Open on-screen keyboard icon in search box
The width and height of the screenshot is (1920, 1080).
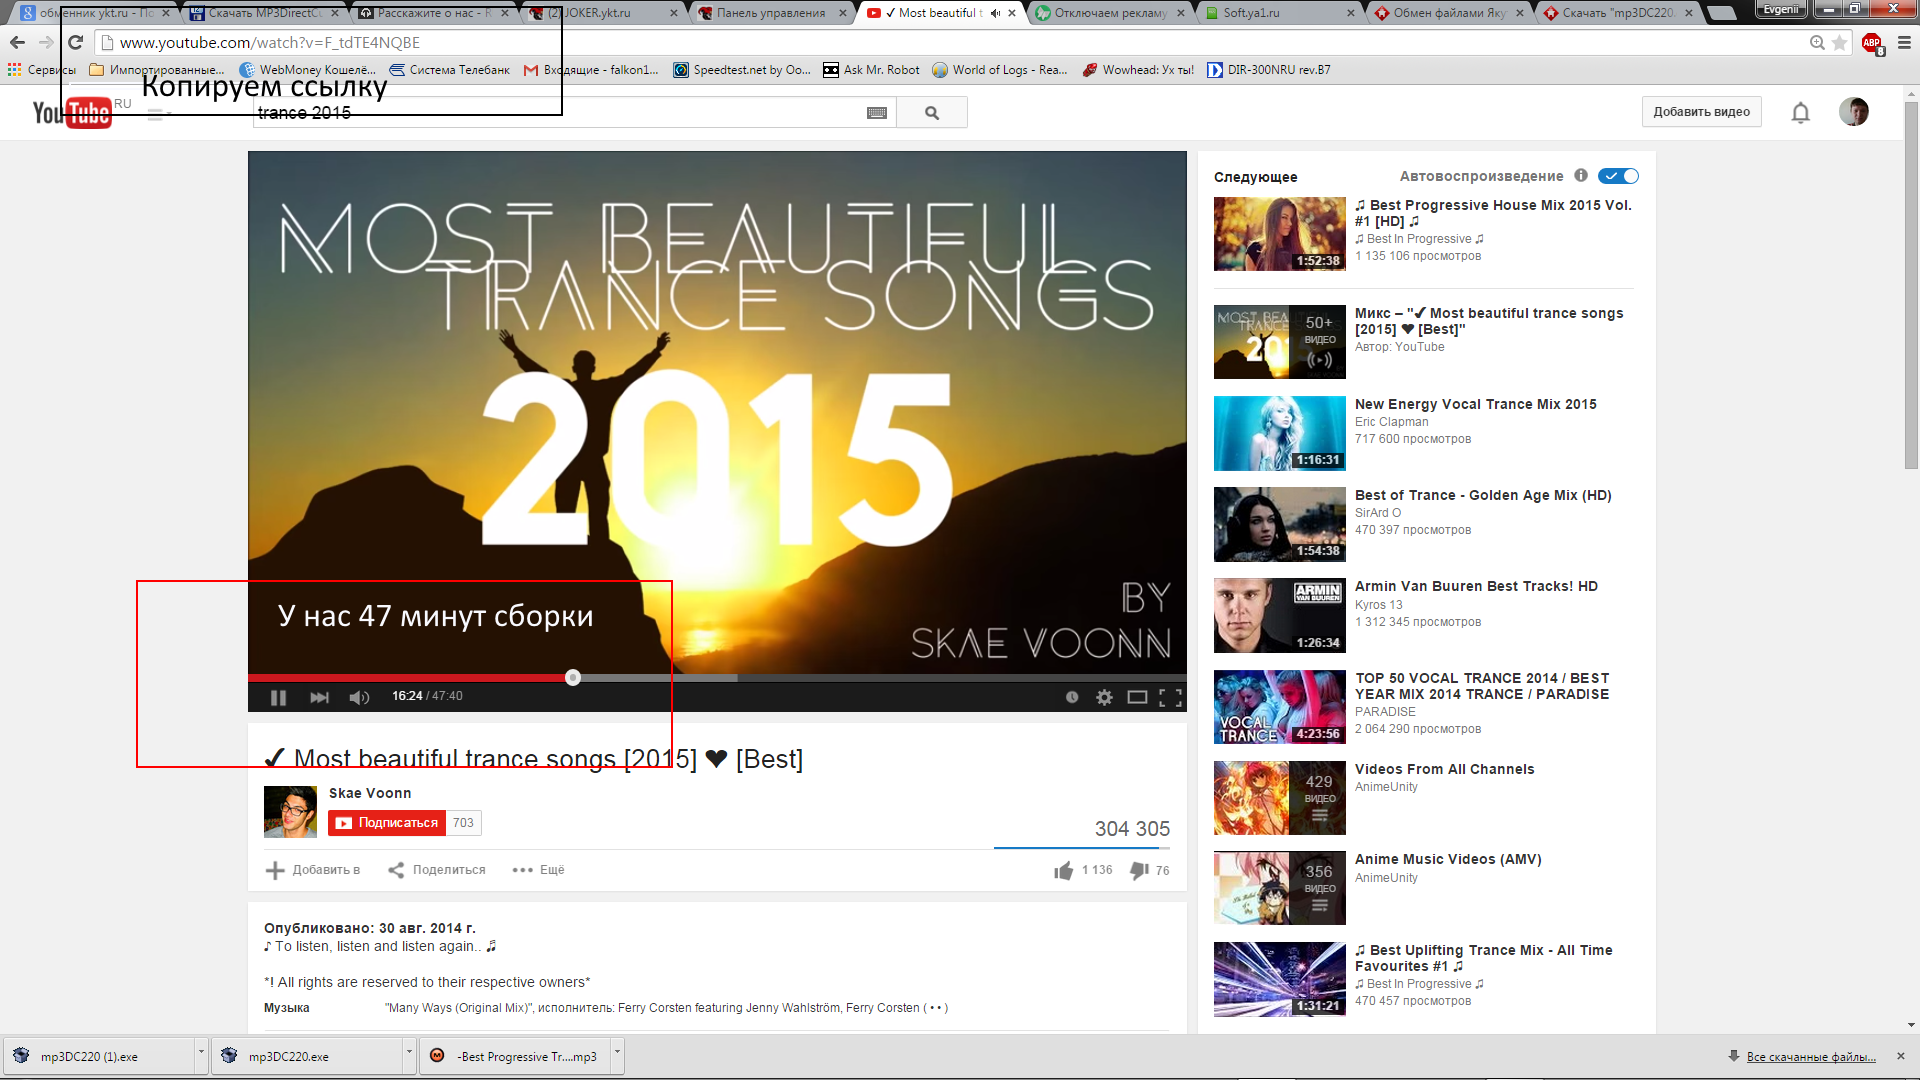click(877, 113)
